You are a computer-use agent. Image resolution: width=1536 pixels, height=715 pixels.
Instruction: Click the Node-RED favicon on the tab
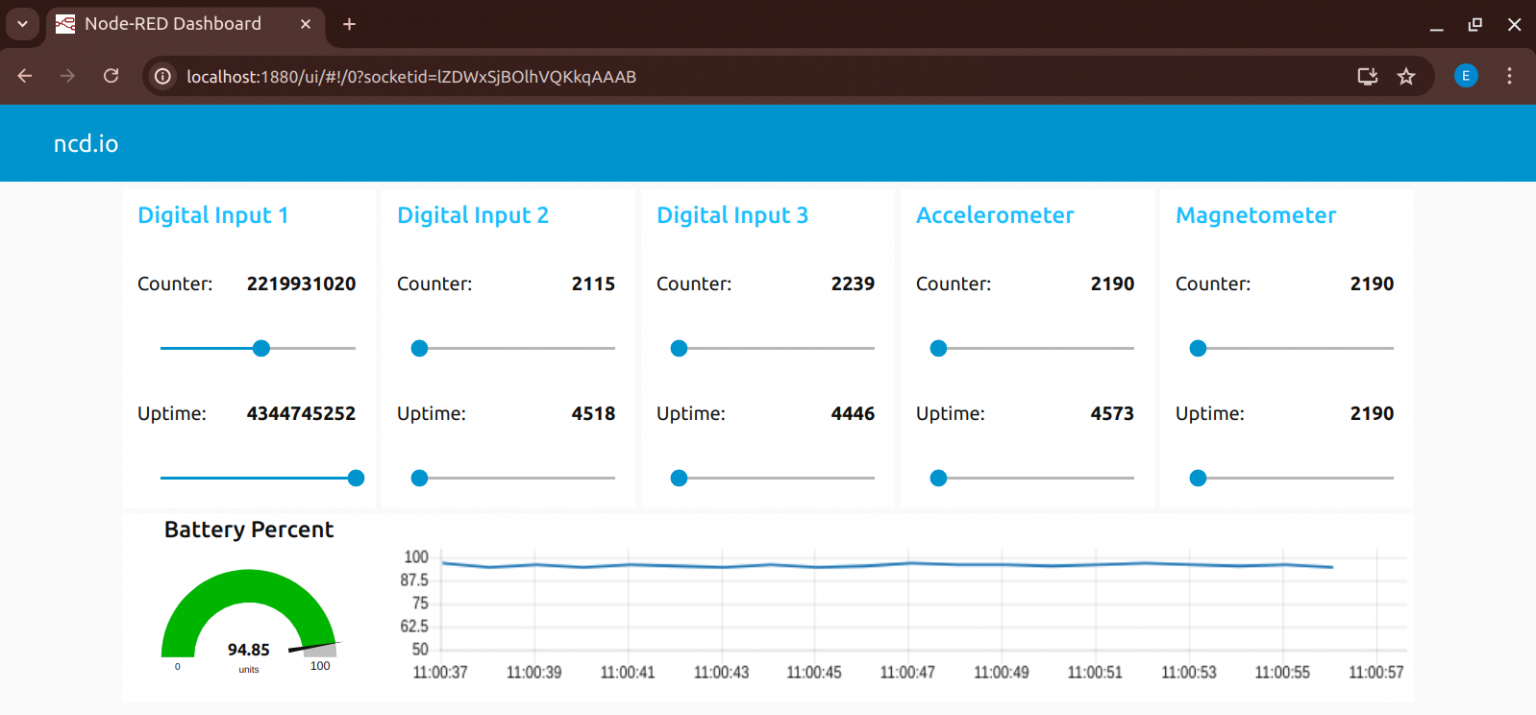(x=65, y=24)
